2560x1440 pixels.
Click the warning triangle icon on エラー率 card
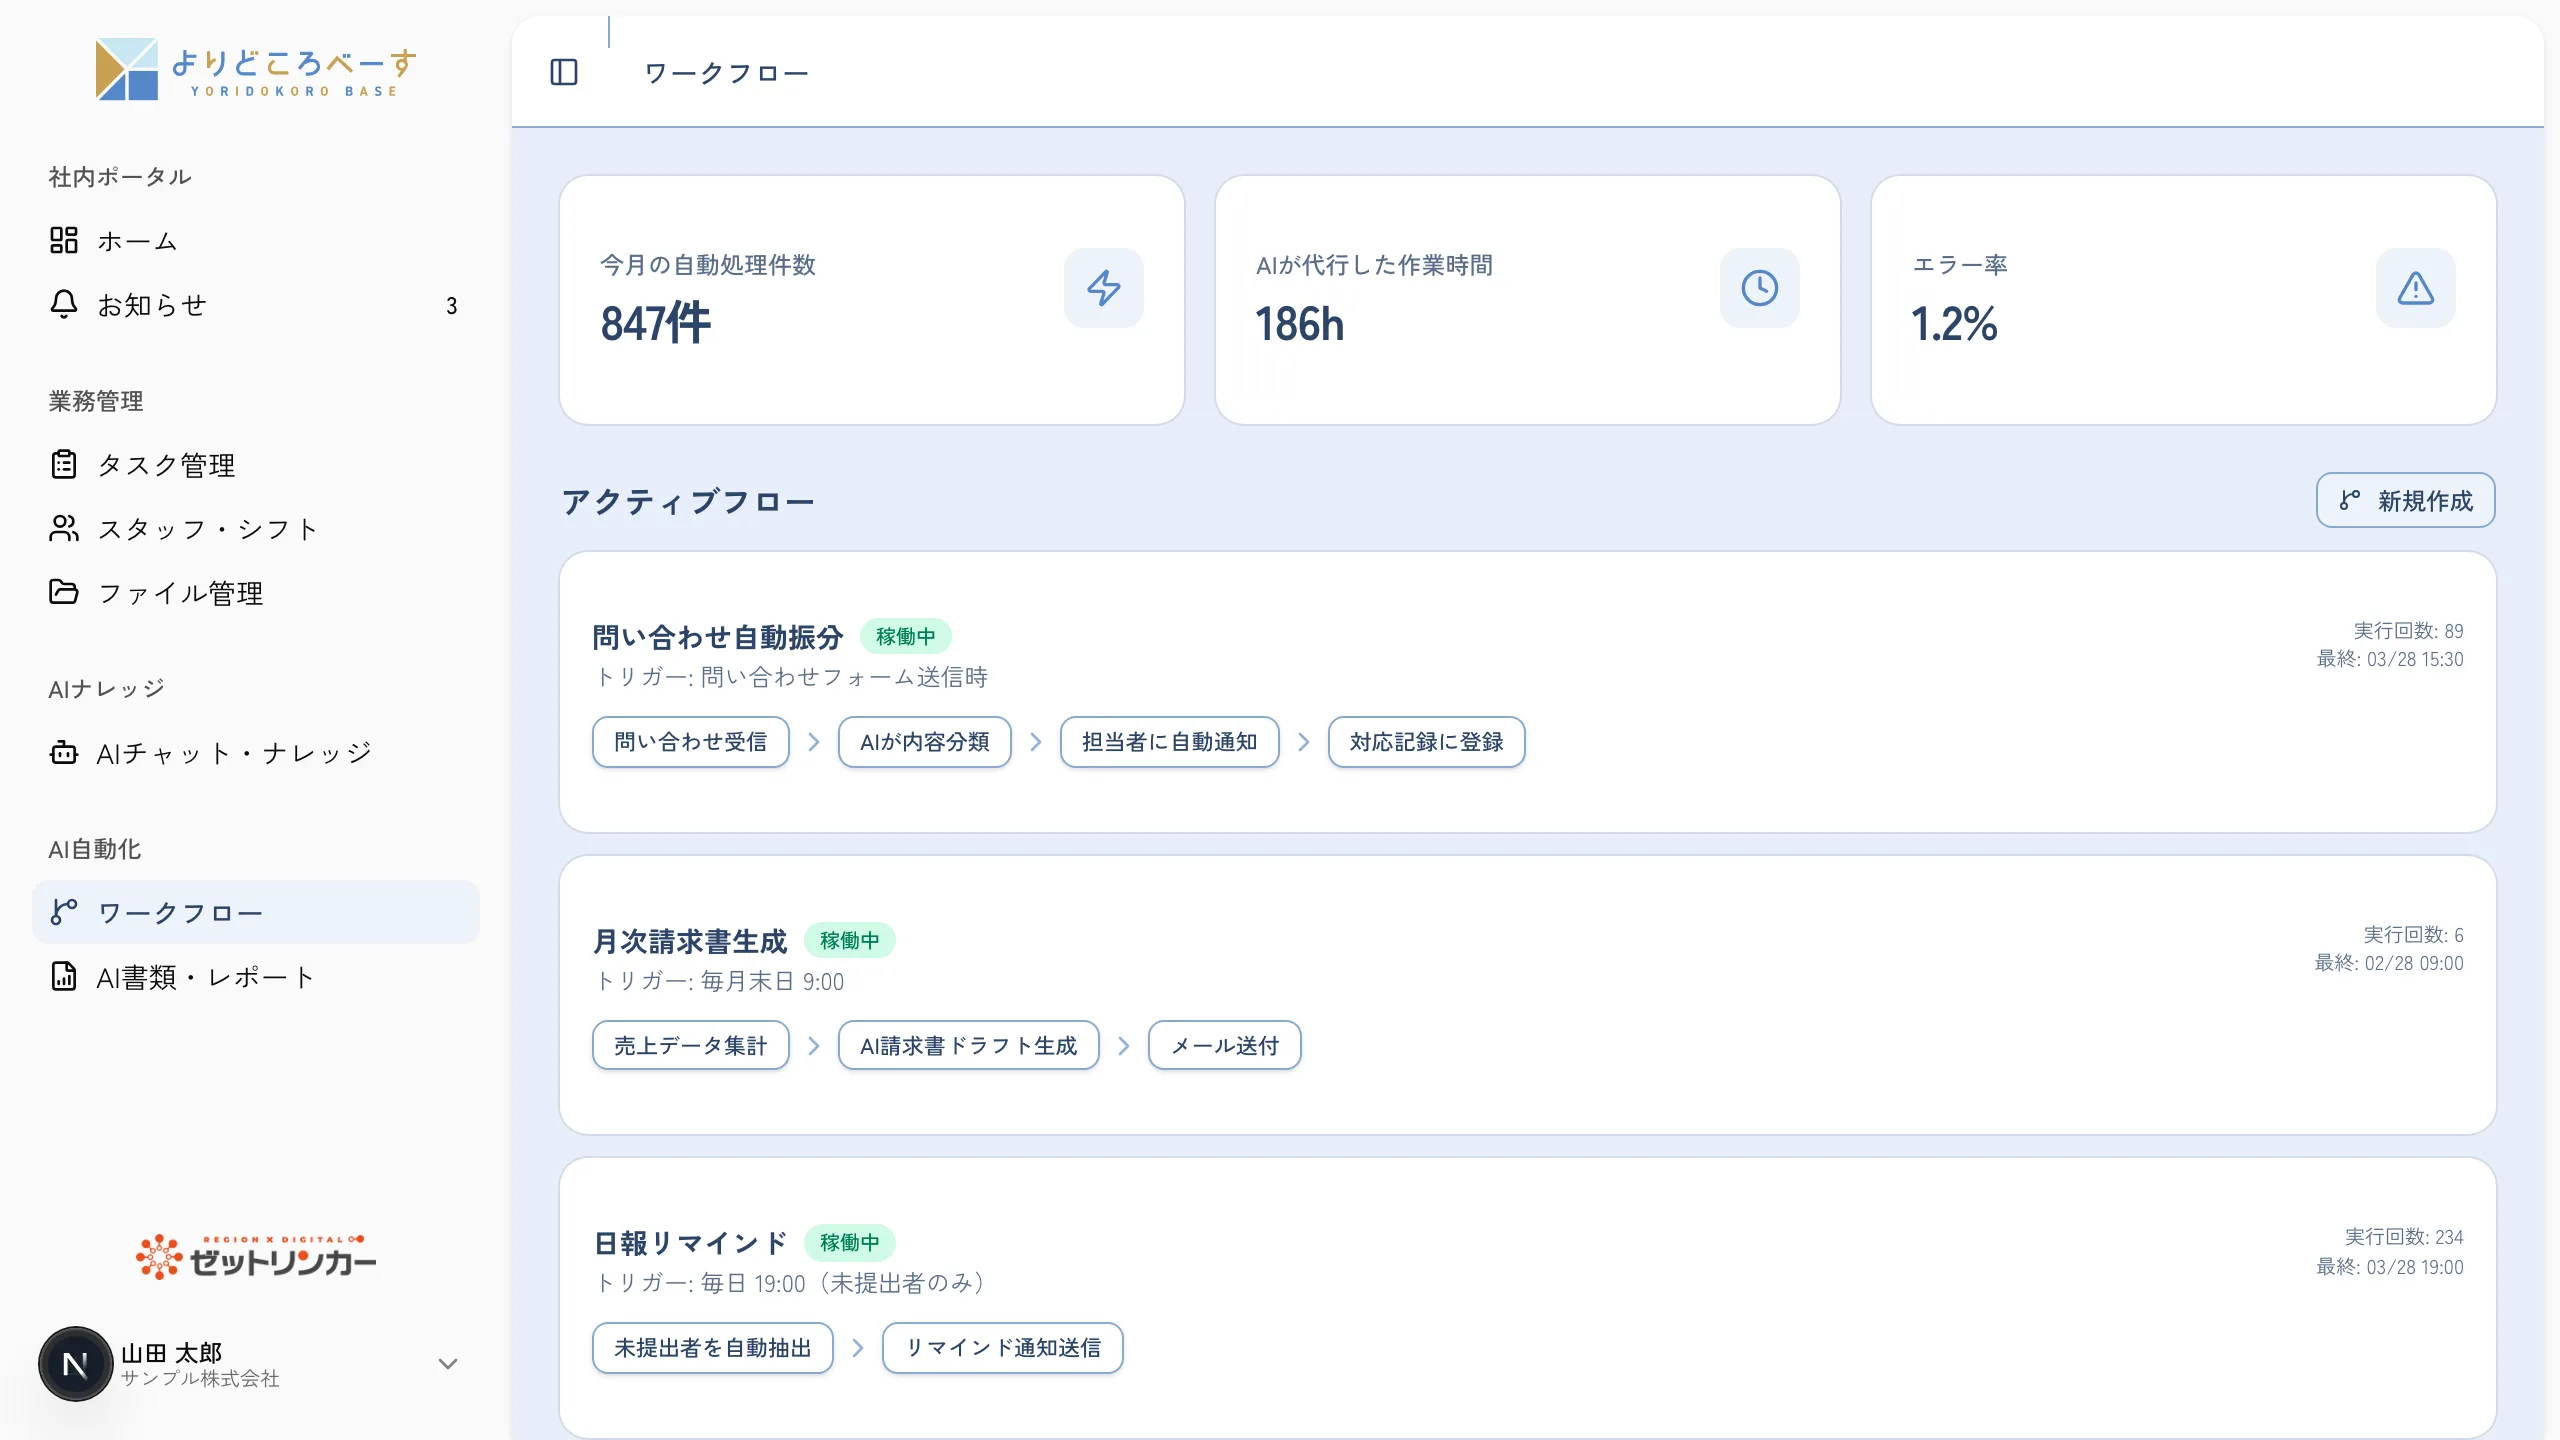pos(2416,288)
